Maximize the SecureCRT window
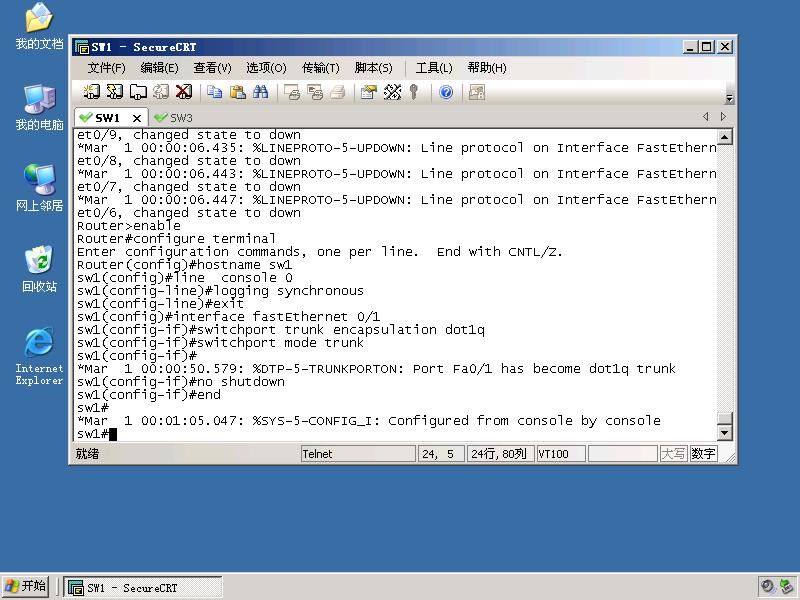Image resolution: width=800 pixels, height=600 pixels. click(707, 47)
